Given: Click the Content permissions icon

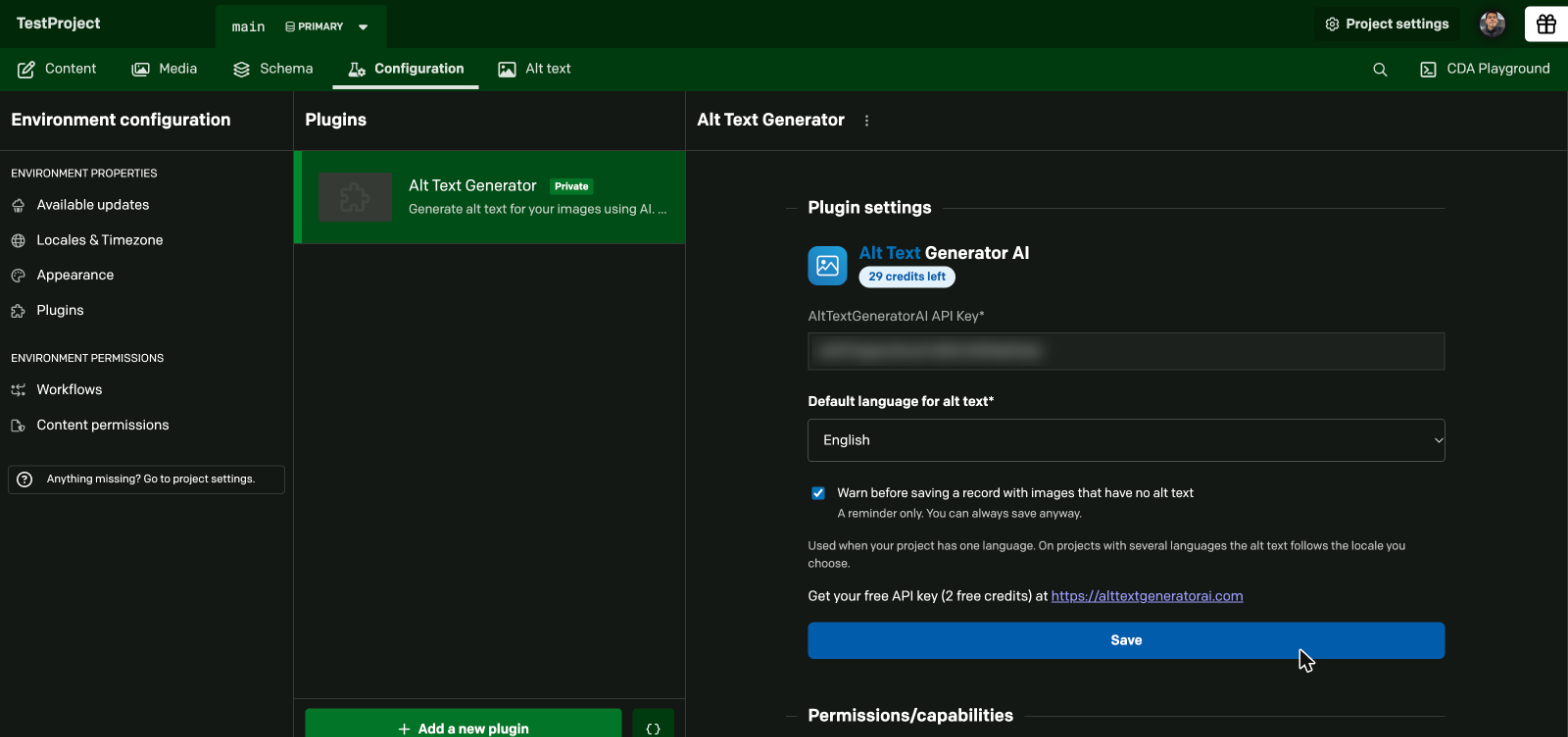Looking at the screenshot, I should pos(18,425).
